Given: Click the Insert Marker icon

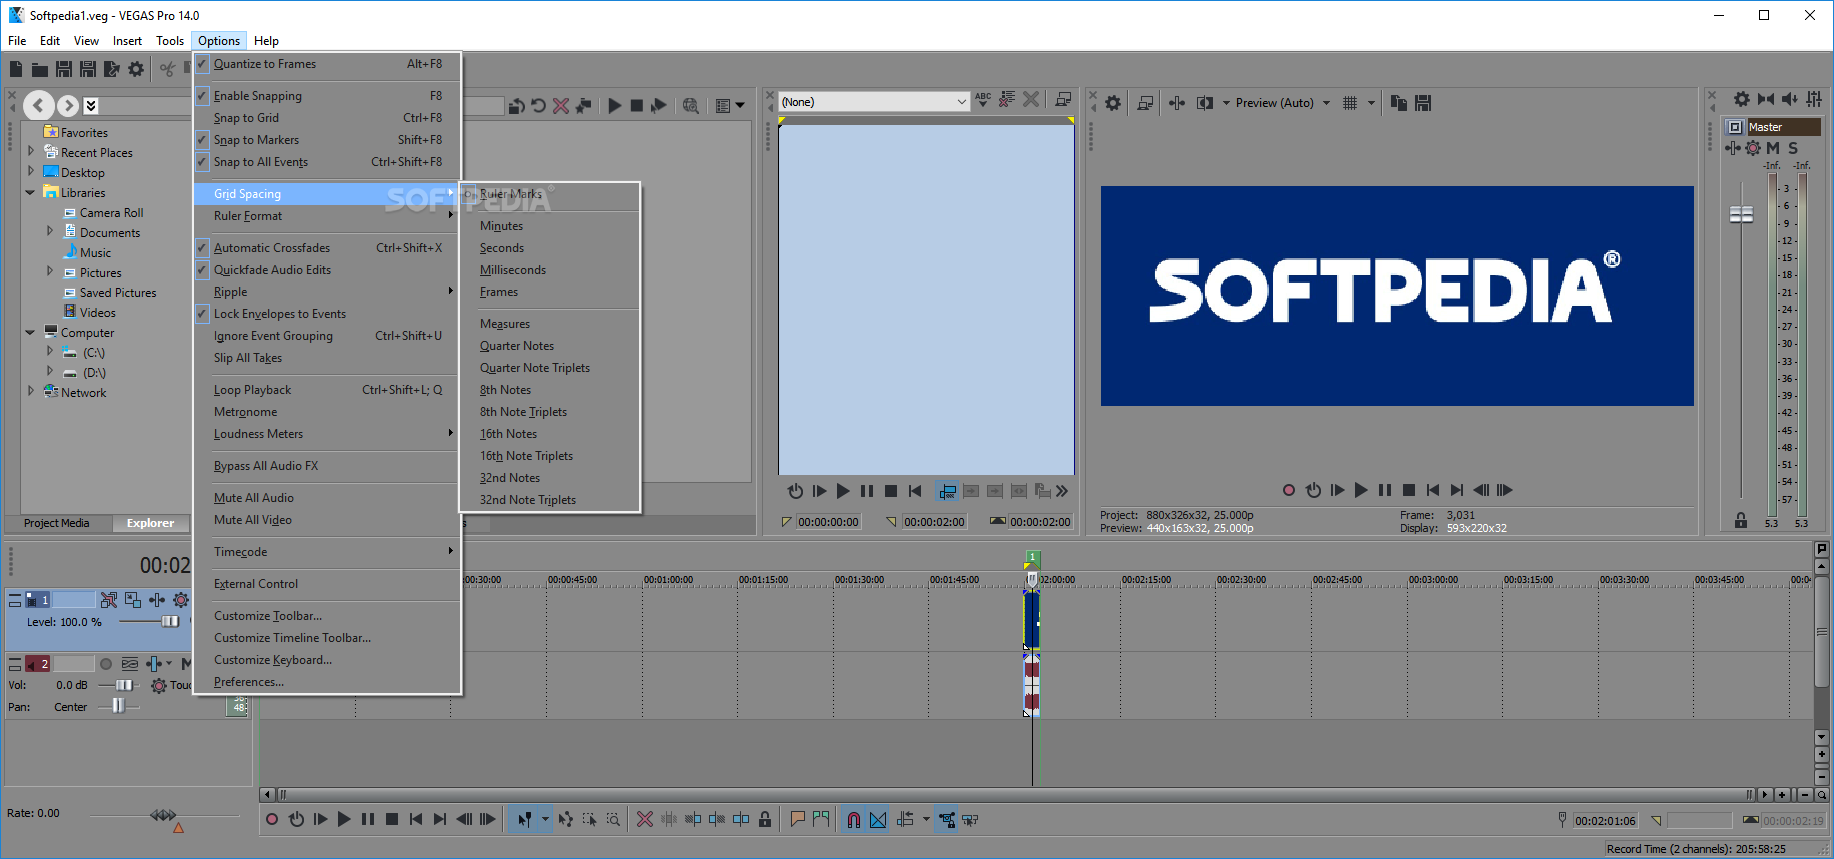Looking at the screenshot, I should tap(797, 819).
